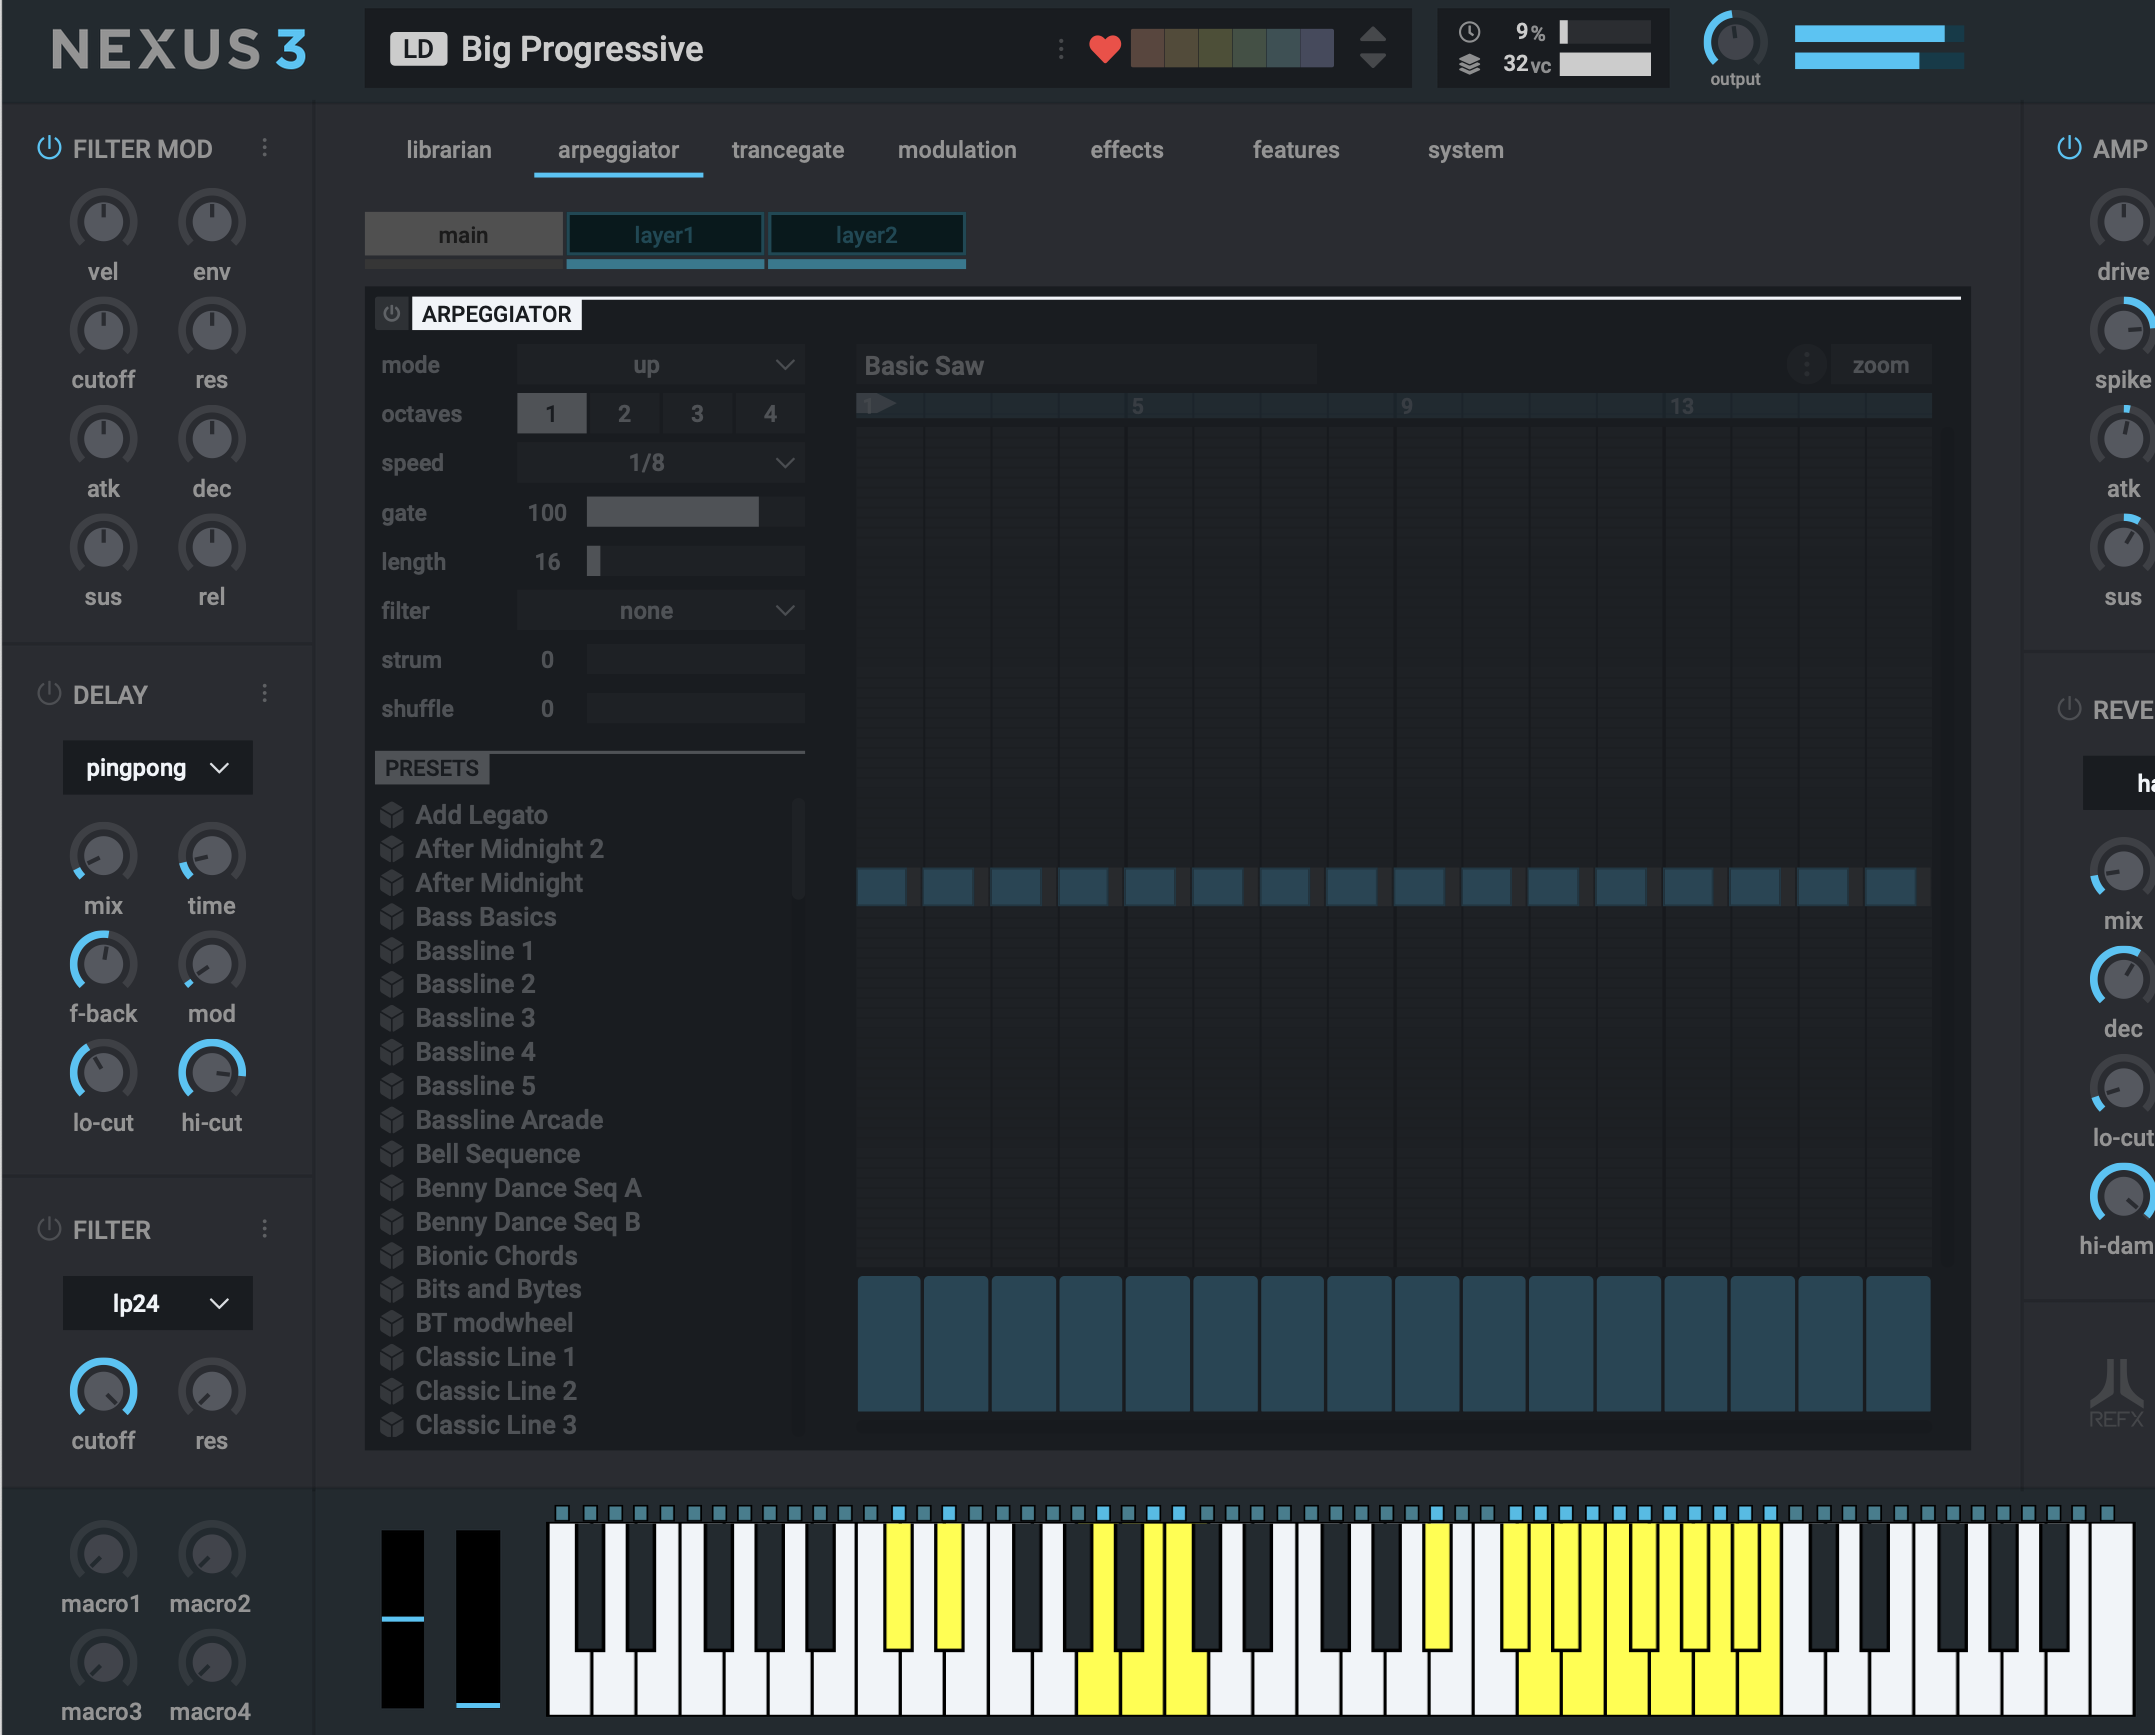
Task: Click the Bass Basics preset cube icon
Action: [392, 917]
